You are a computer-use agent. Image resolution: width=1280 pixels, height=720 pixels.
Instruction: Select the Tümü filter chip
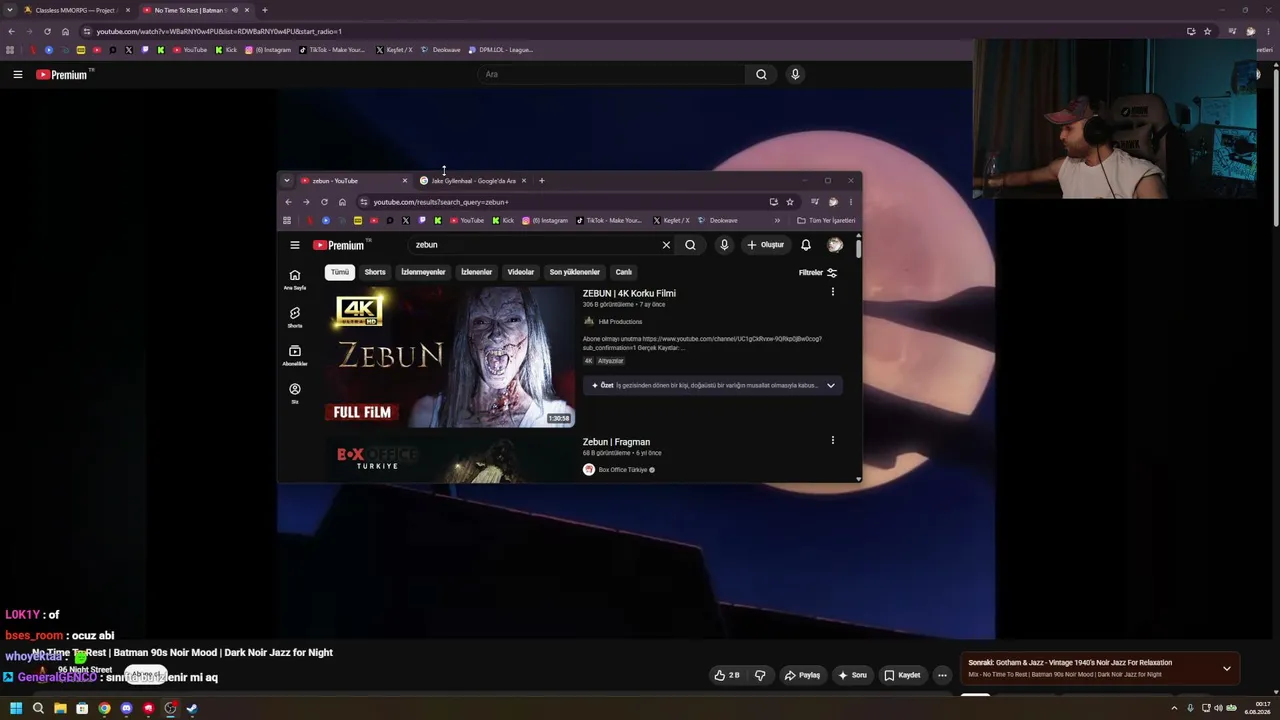click(340, 272)
